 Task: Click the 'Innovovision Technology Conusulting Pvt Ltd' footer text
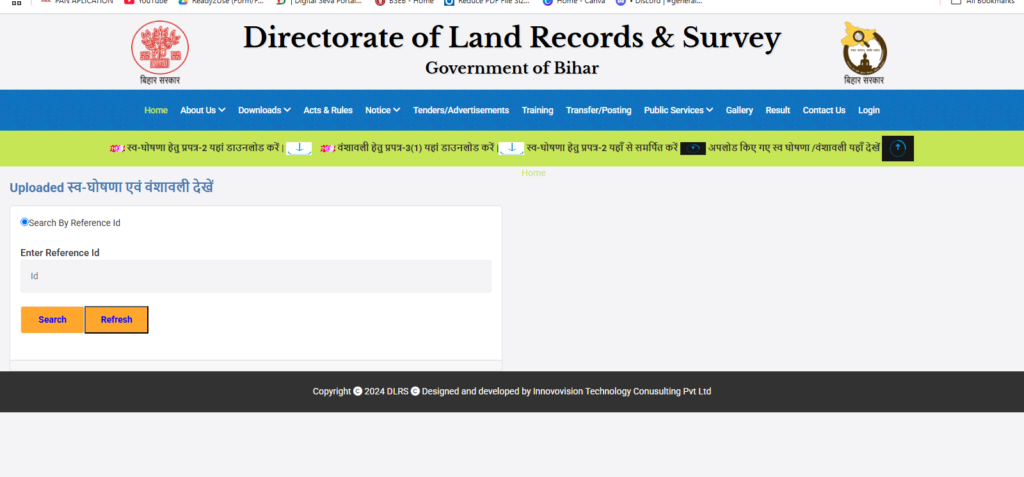coord(622,391)
